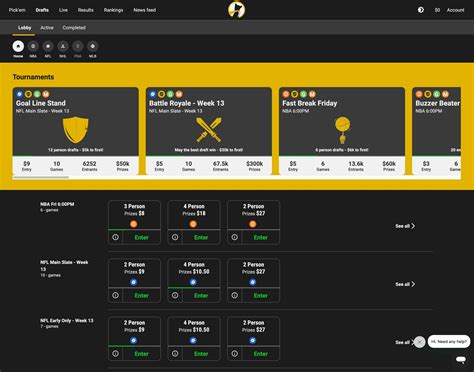The height and width of the screenshot is (372, 474).
Task: Switch to the Lobby tab
Action: tap(24, 28)
